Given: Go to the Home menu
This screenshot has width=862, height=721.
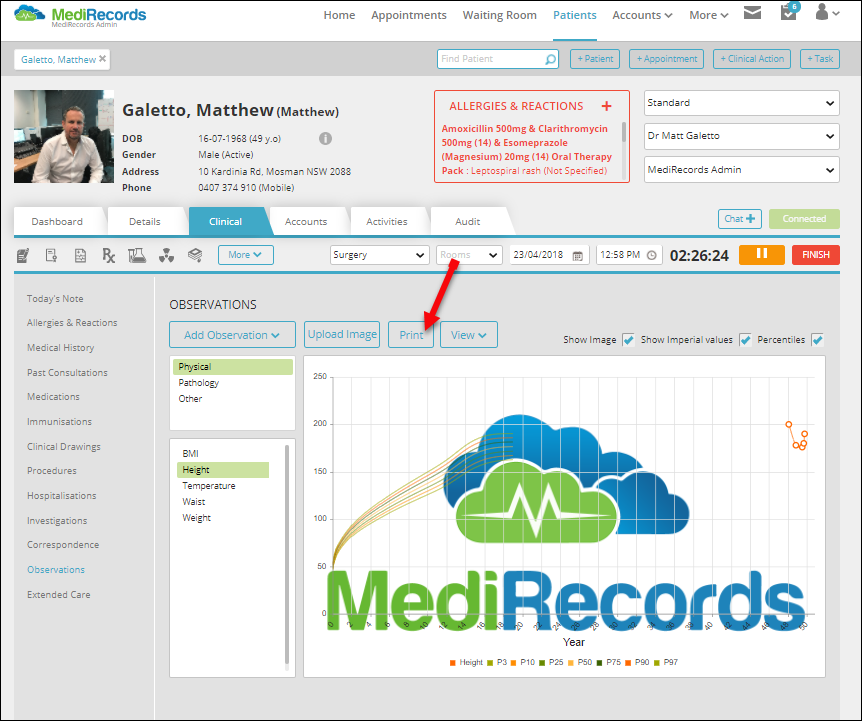Looking at the screenshot, I should (339, 15).
